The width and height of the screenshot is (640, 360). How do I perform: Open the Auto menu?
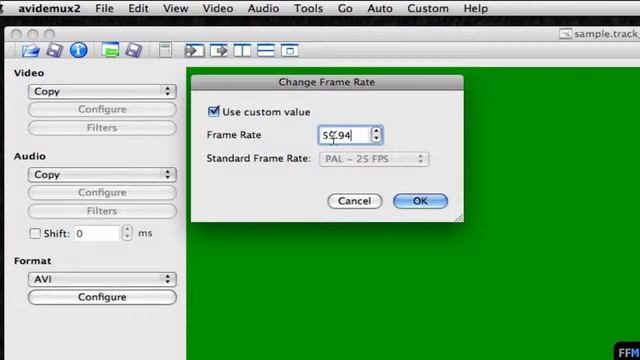click(x=380, y=8)
